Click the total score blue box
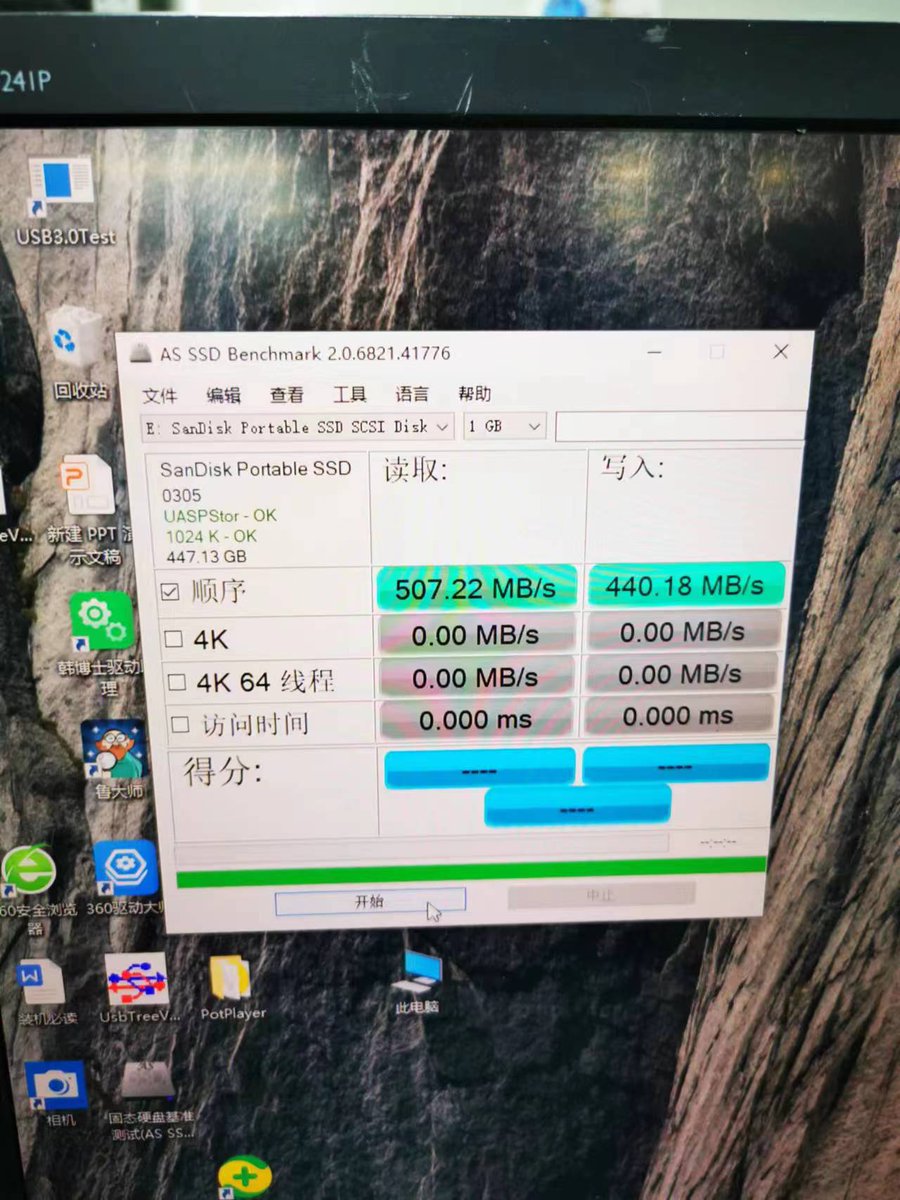 (x=578, y=805)
